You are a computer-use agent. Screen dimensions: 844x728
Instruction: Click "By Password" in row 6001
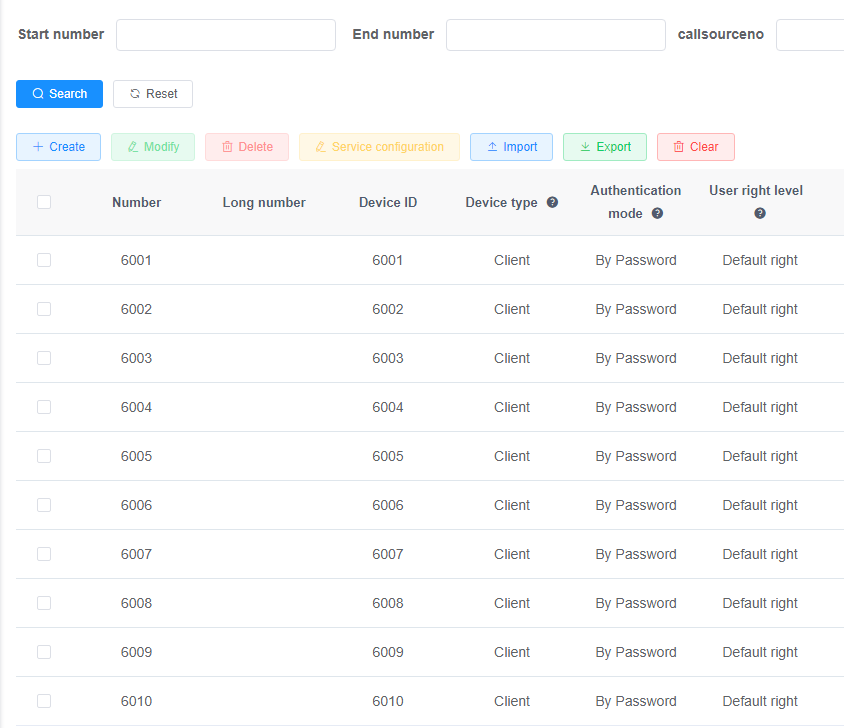[636, 260]
